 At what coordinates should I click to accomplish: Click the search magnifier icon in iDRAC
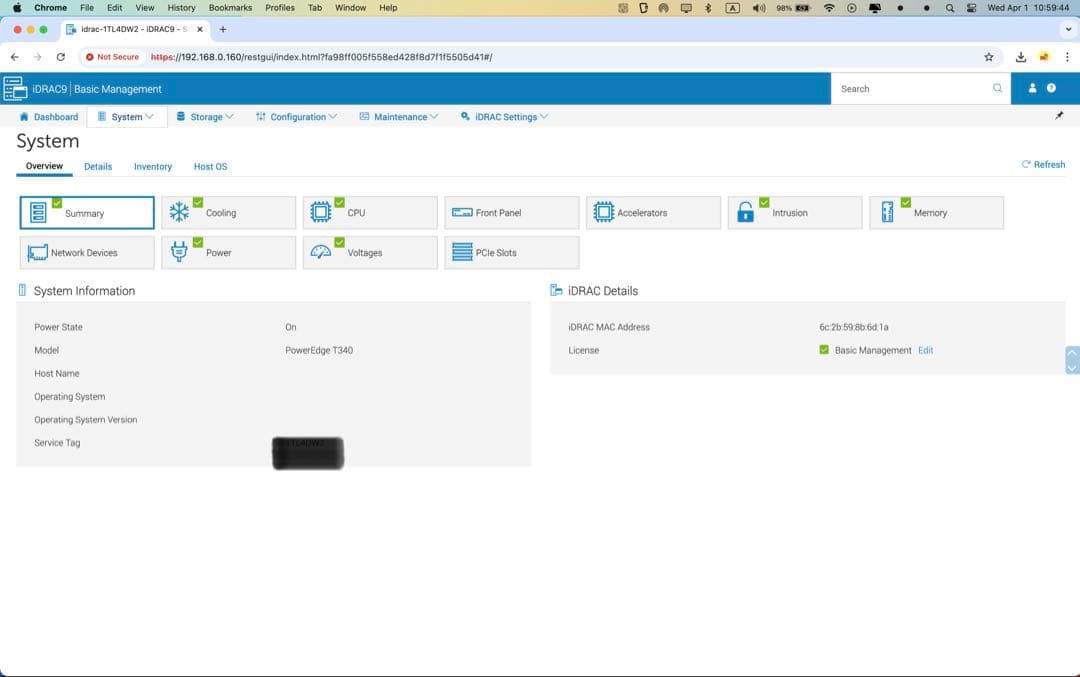(997, 88)
